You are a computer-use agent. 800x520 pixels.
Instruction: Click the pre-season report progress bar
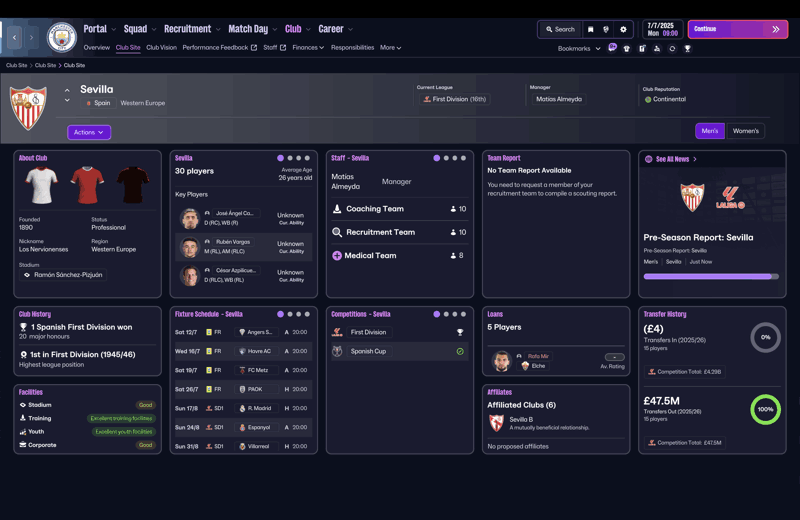coord(711,277)
